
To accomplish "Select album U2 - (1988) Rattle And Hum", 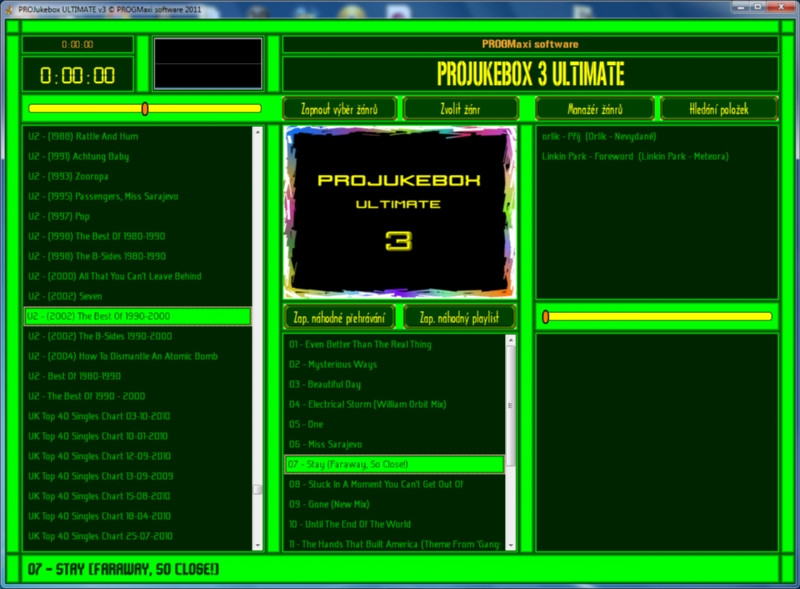I will click(x=137, y=136).
